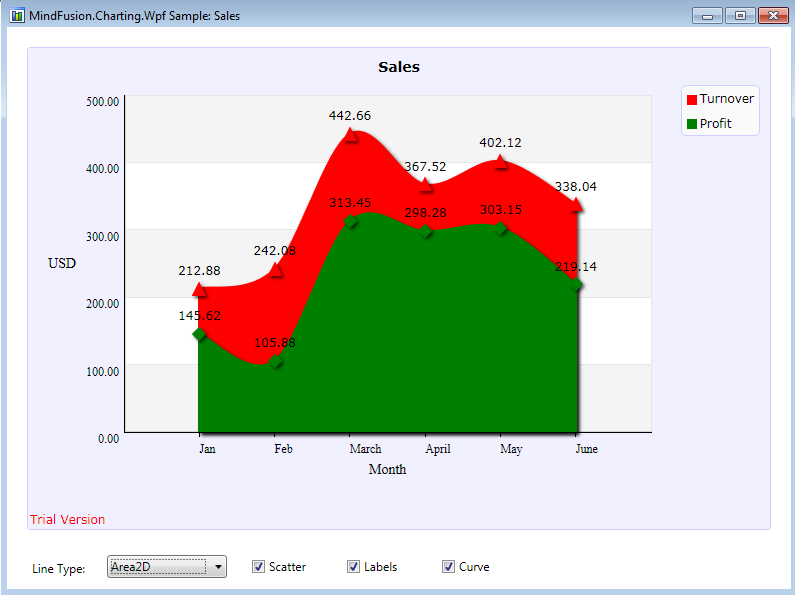Image resolution: width=795 pixels, height=595 pixels.
Task: Click the Trial Version text
Action: (67, 519)
